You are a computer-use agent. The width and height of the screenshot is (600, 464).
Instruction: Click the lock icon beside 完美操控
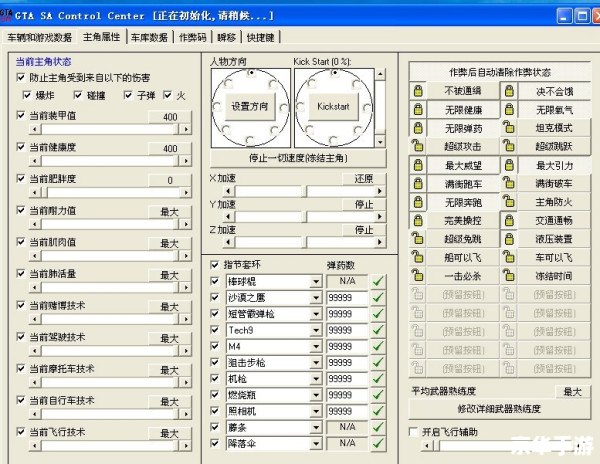tap(418, 220)
